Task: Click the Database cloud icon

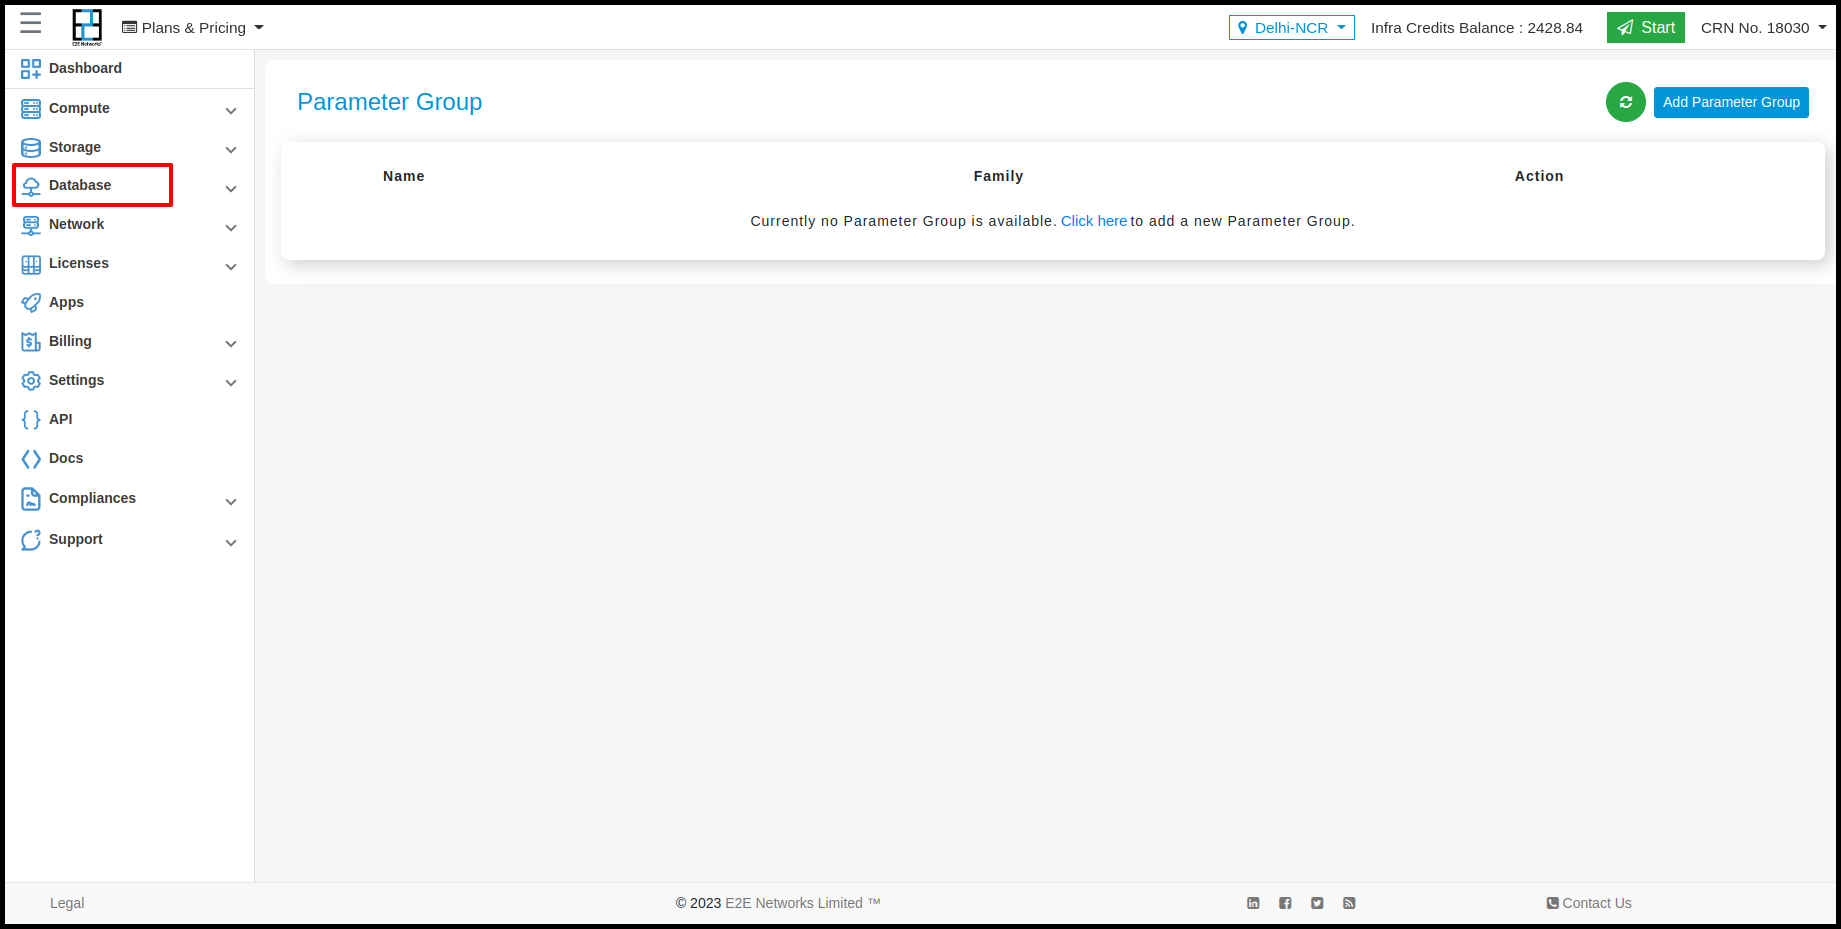Action: click(31, 186)
